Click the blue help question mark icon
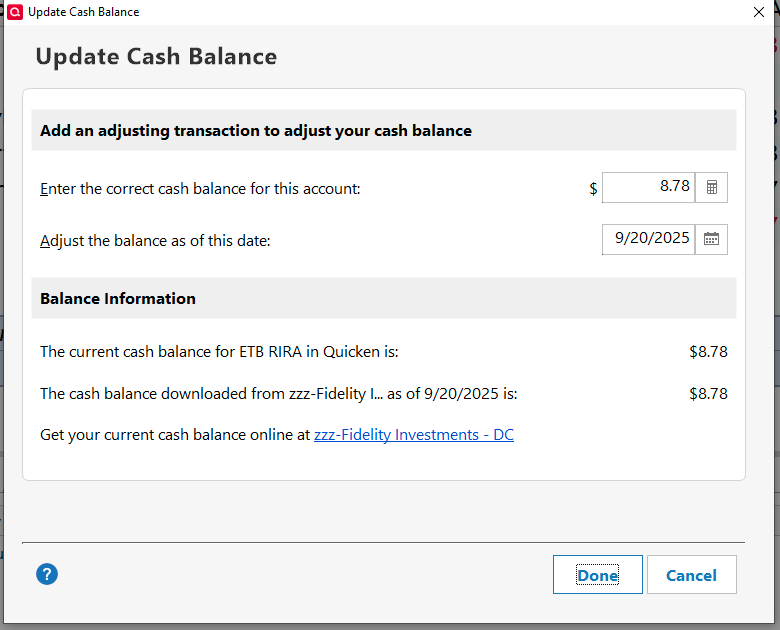The image size is (780, 630). tap(47, 574)
